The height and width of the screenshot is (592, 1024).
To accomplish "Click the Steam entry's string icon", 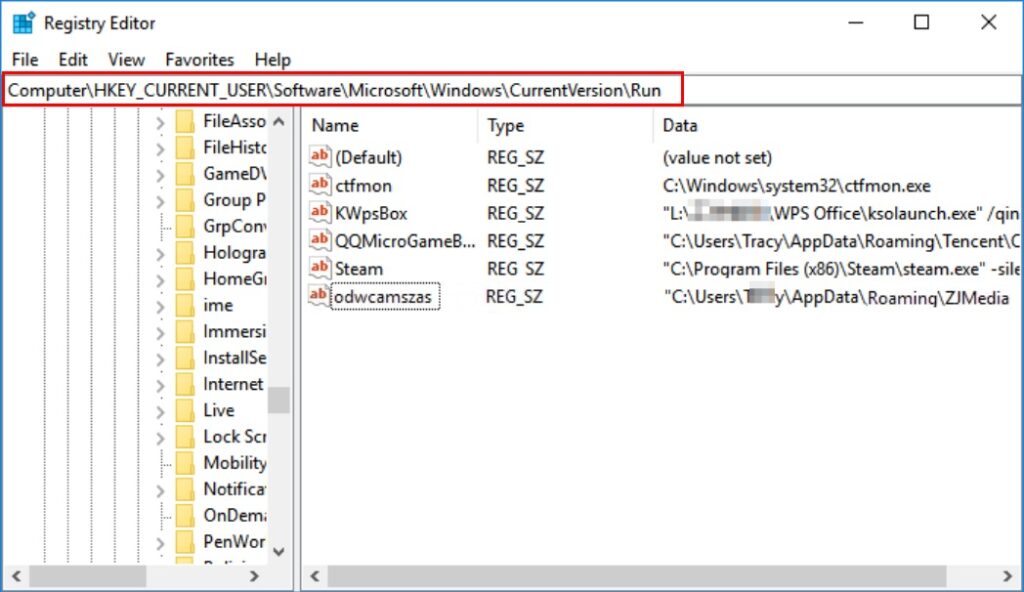I will click(x=320, y=267).
